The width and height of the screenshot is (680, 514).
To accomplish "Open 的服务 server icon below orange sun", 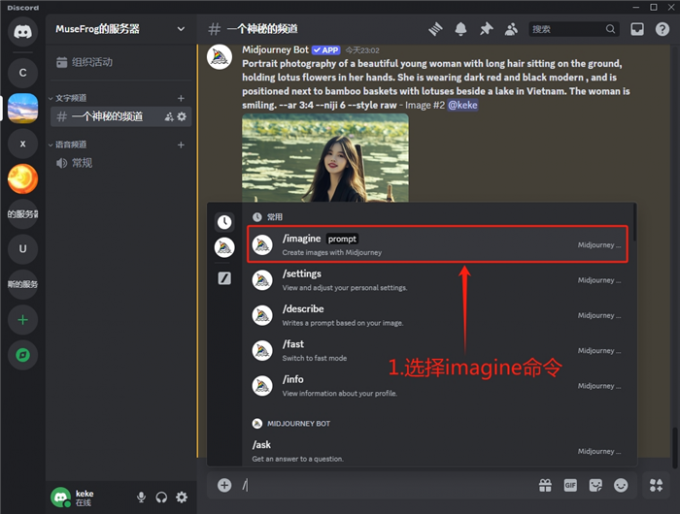I will [x=23, y=214].
